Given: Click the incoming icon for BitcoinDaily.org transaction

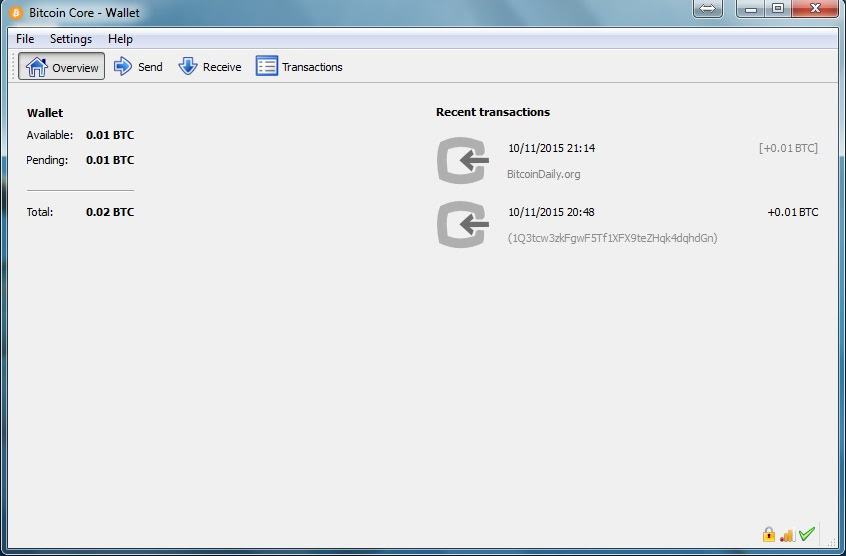Looking at the screenshot, I should coord(463,160).
